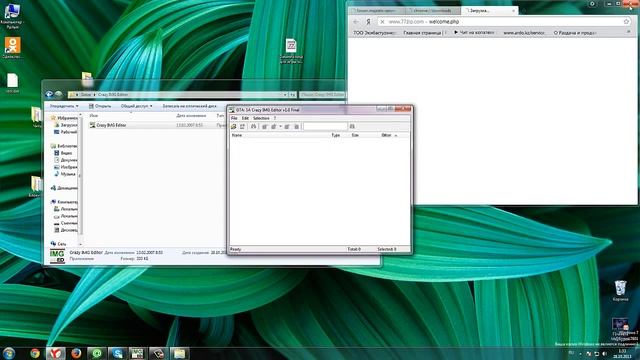Open Yandex browser from the taskbar

(56, 353)
